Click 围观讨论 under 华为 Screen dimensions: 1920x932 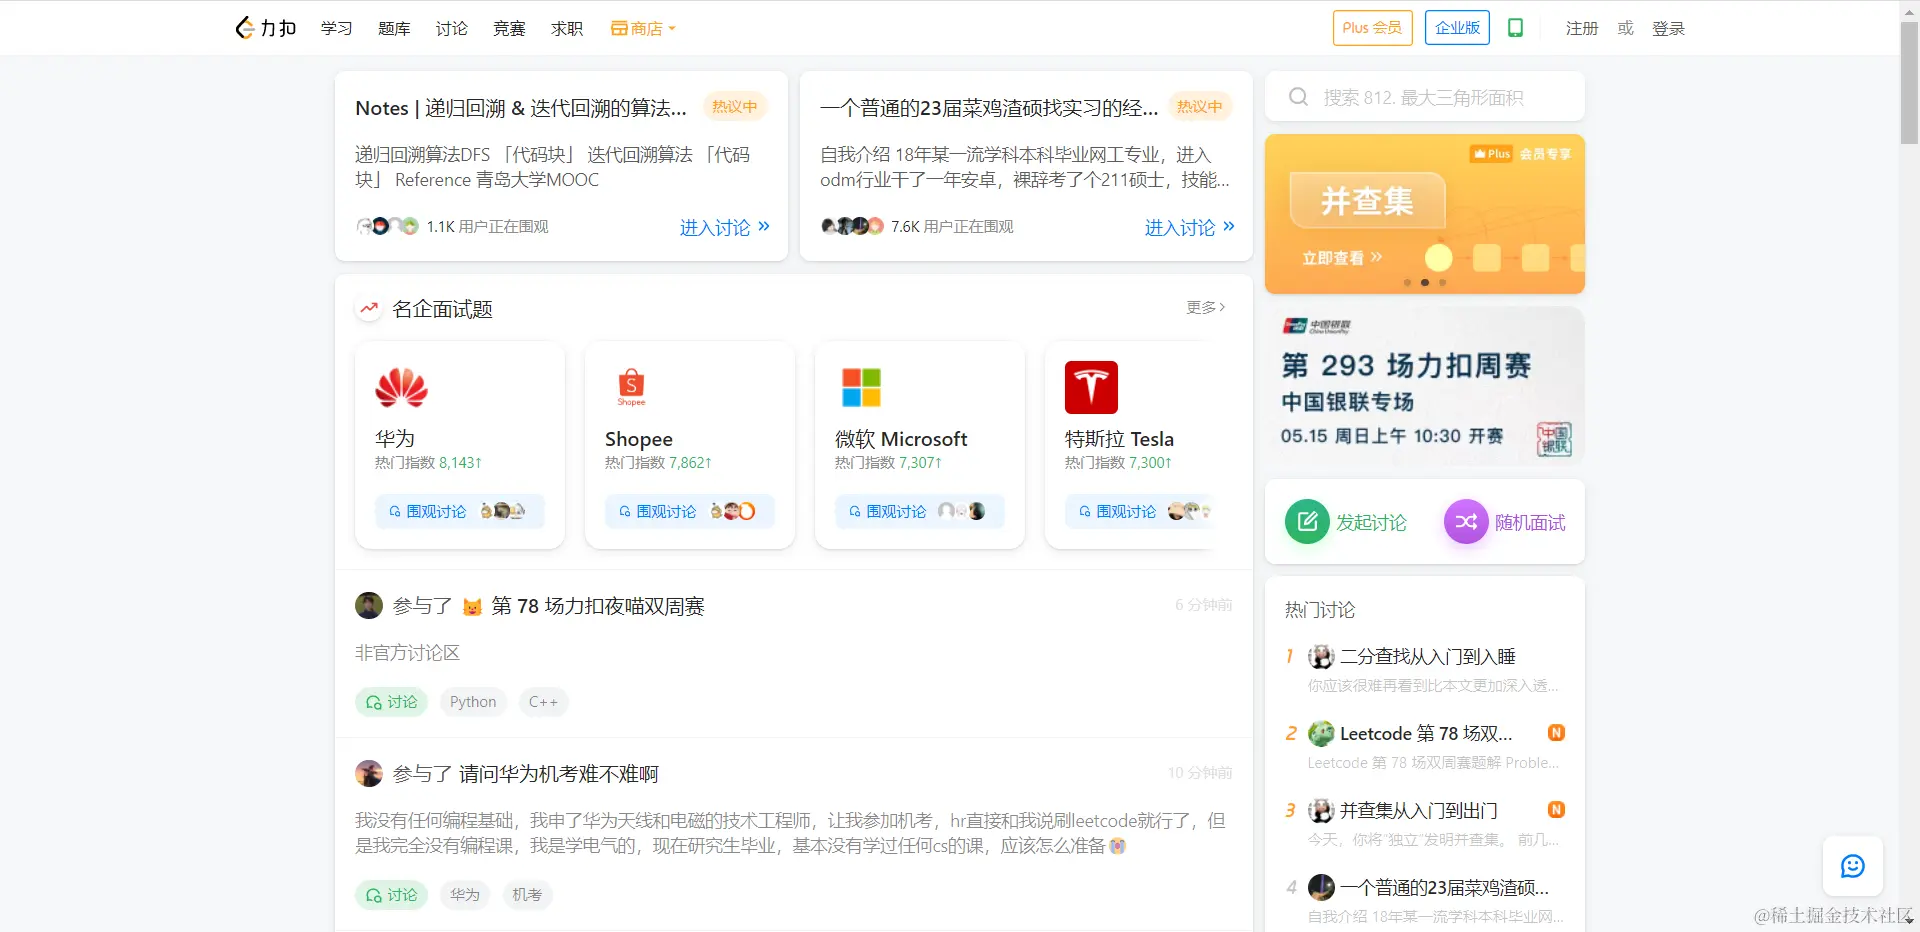point(459,511)
